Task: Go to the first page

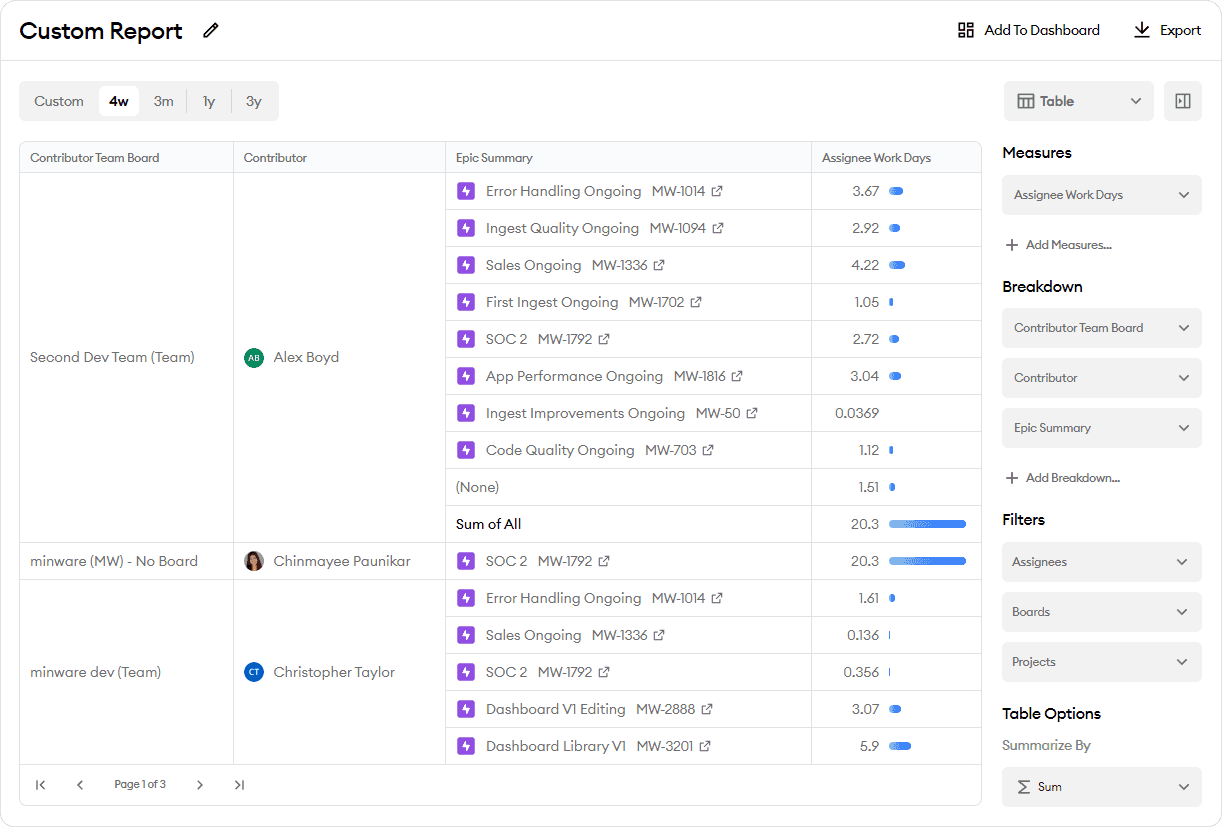Action: (x=40, y=785)
